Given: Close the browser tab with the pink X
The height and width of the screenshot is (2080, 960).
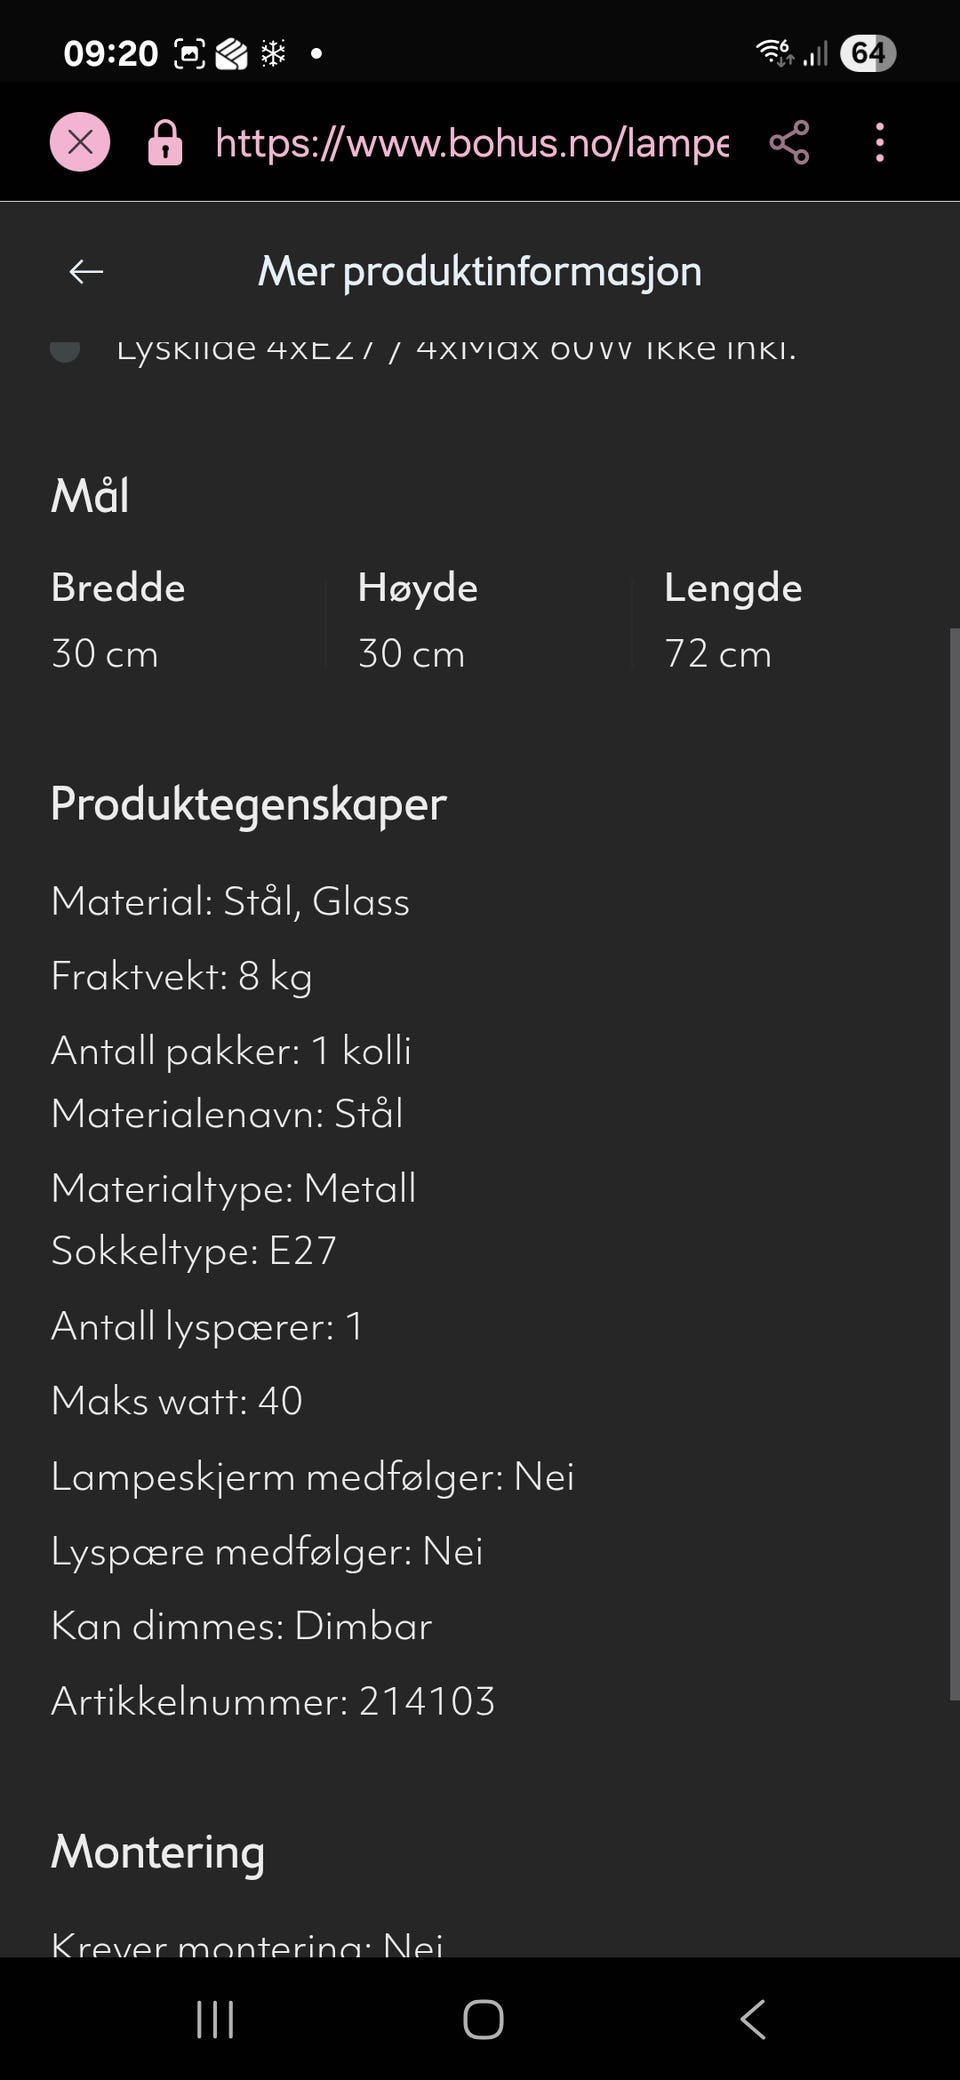Looking at the screenshot, I should point(80,142).
